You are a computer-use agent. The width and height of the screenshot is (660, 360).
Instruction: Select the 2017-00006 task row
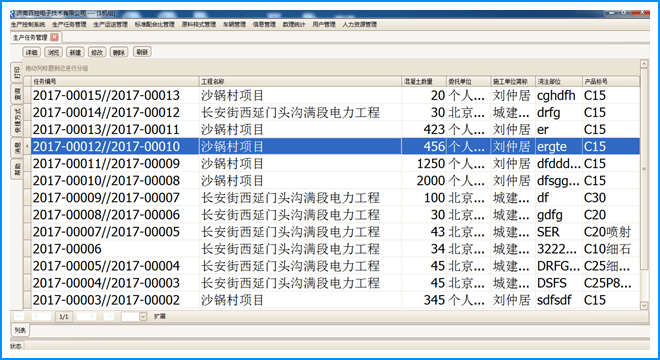[x=335, y=249]
